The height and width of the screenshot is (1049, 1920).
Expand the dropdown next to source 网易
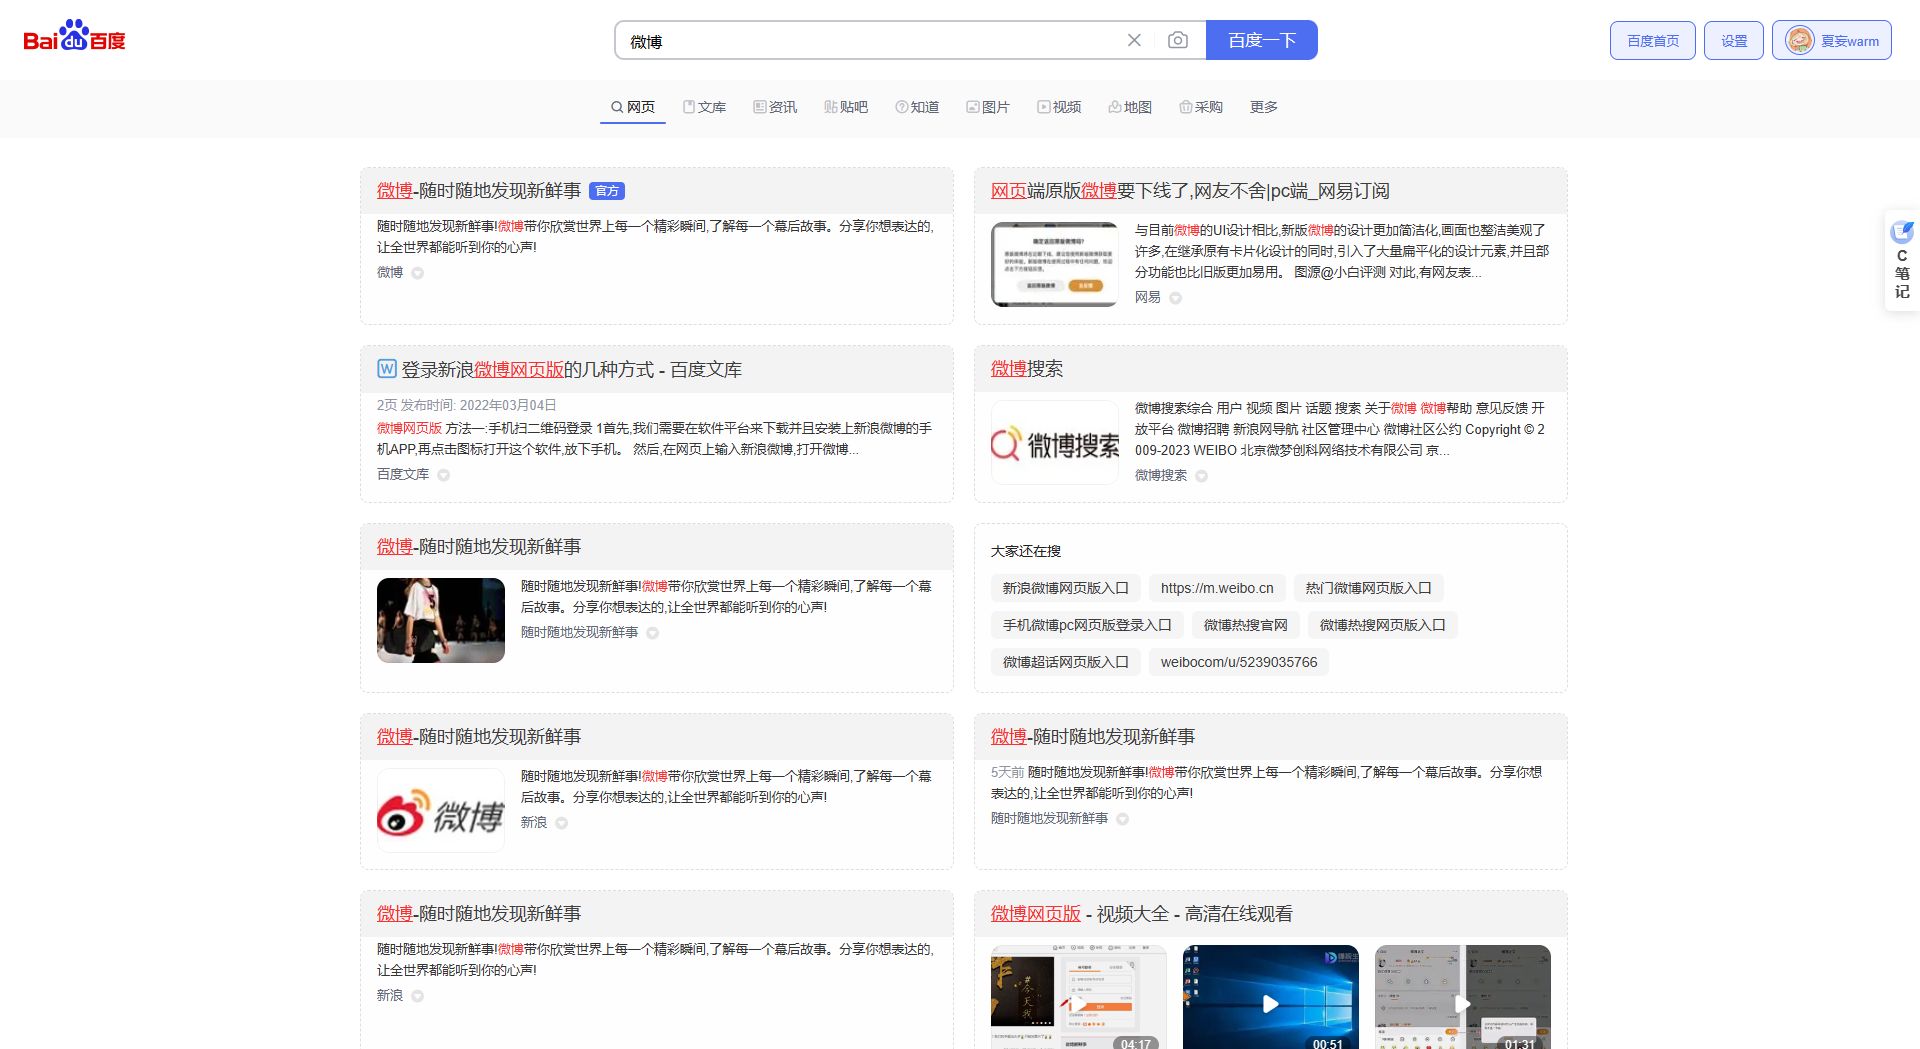tap(1176, 298)
